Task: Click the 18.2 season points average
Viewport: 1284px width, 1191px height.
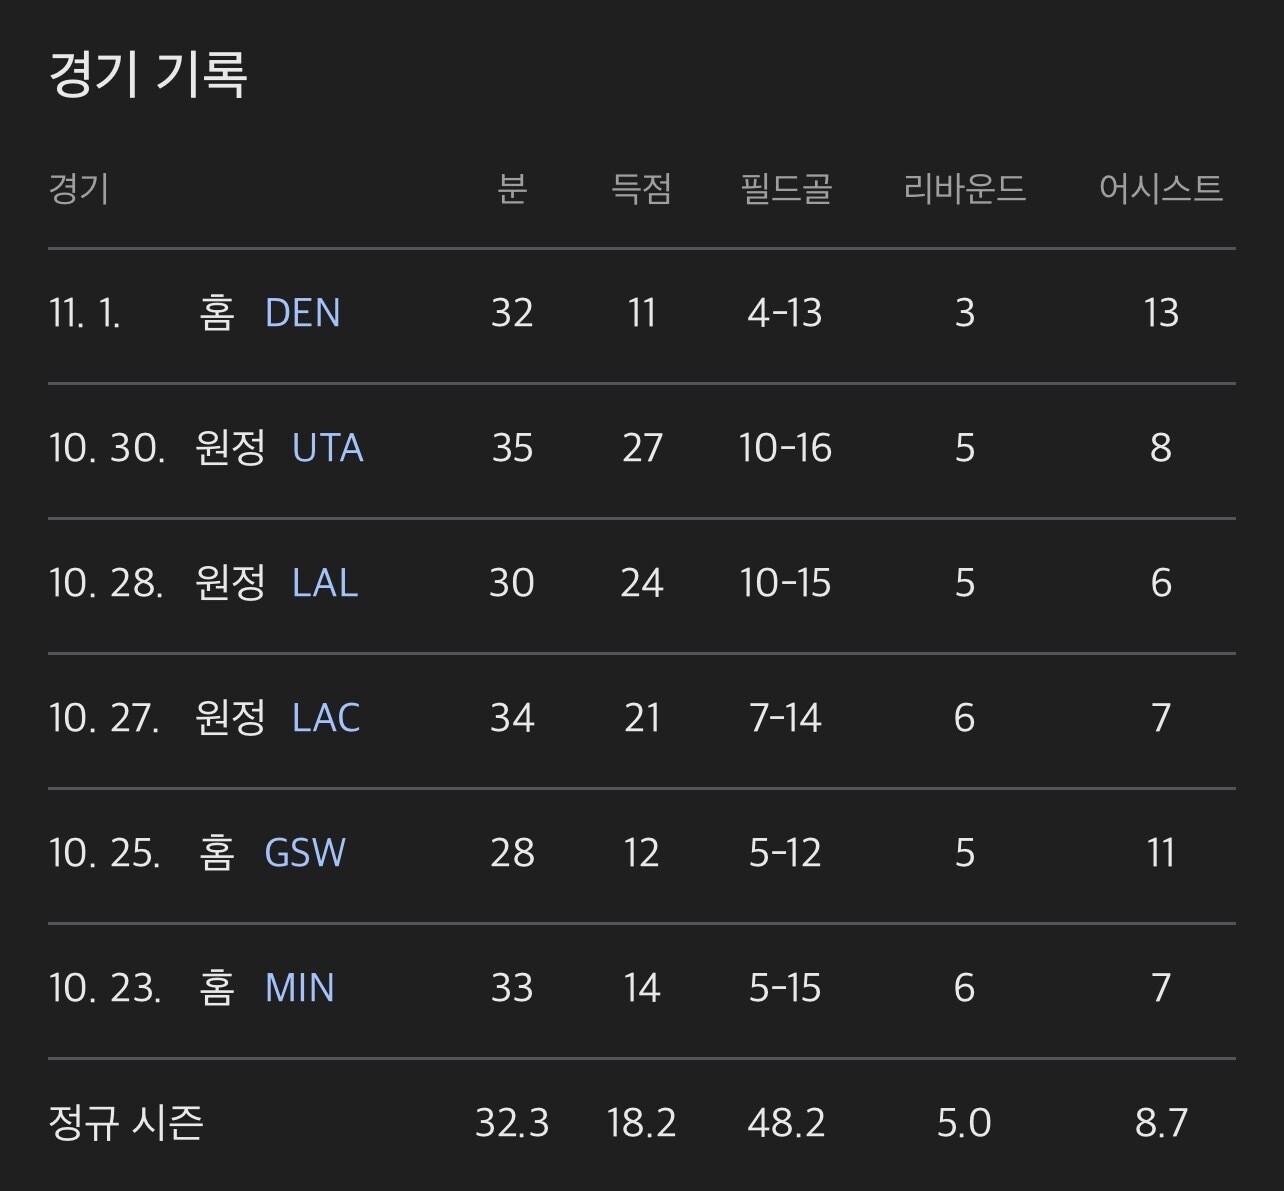Action: 641,1123
